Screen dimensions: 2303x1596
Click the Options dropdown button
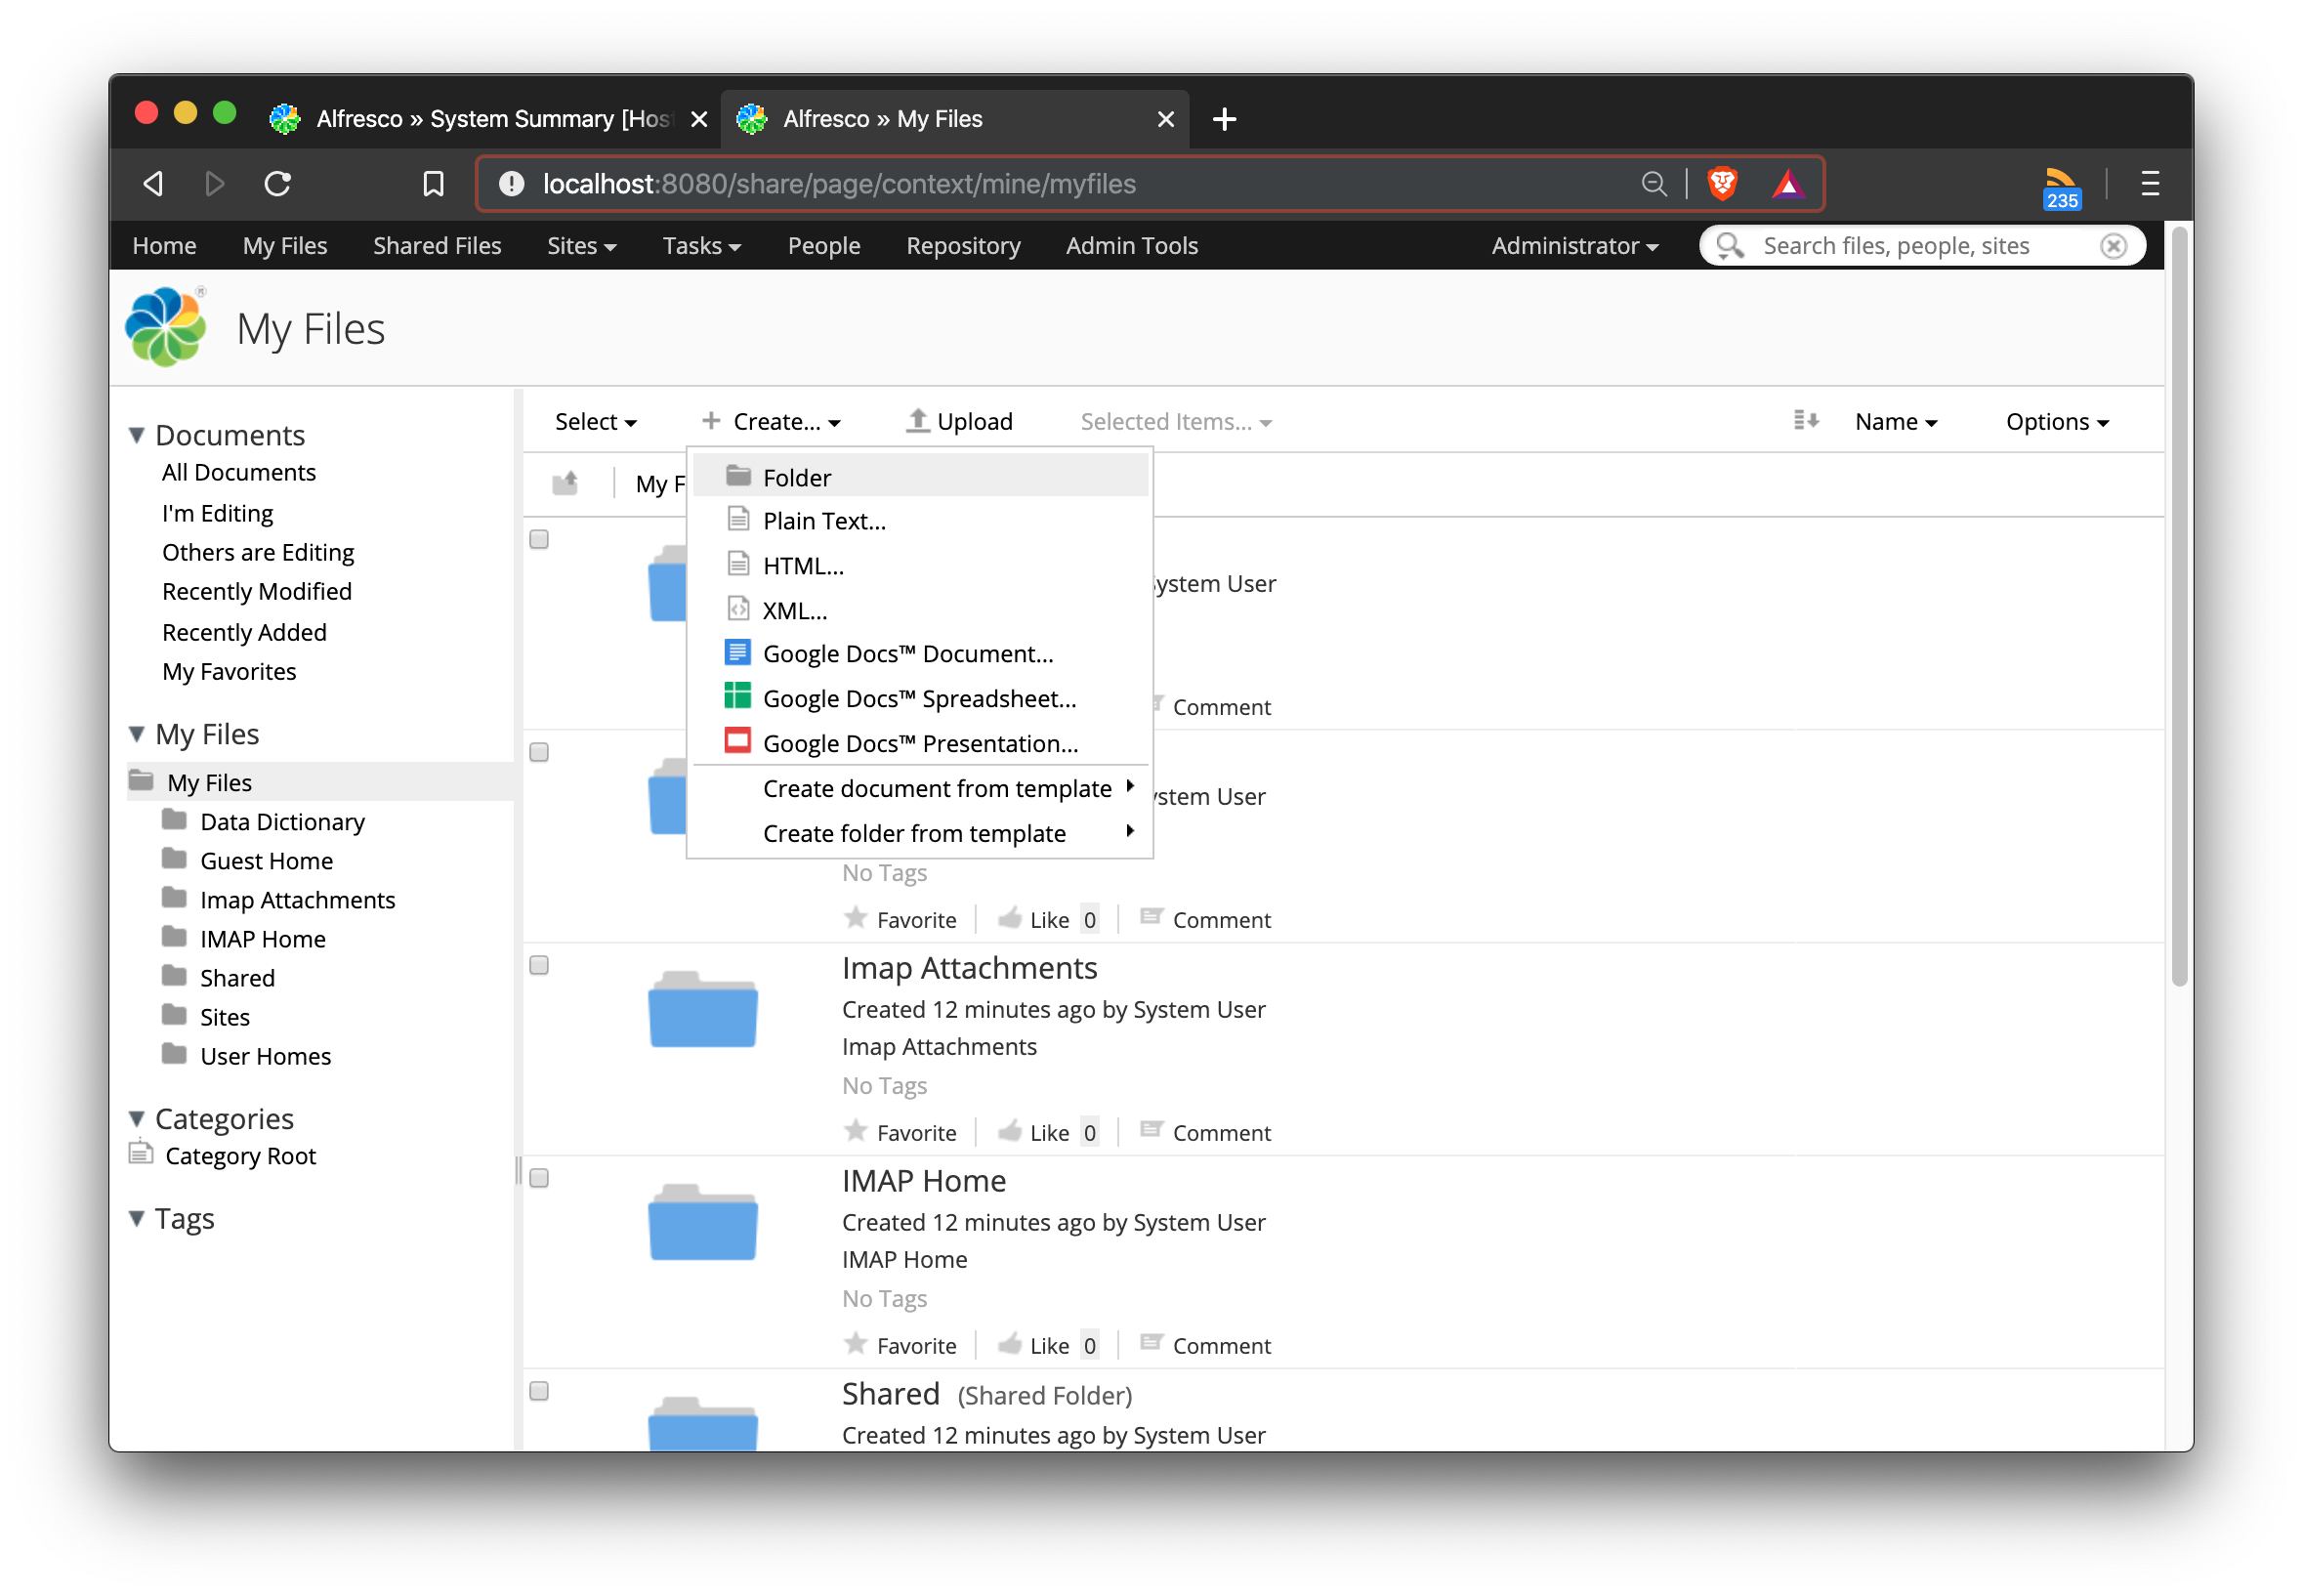point(2056,420)
